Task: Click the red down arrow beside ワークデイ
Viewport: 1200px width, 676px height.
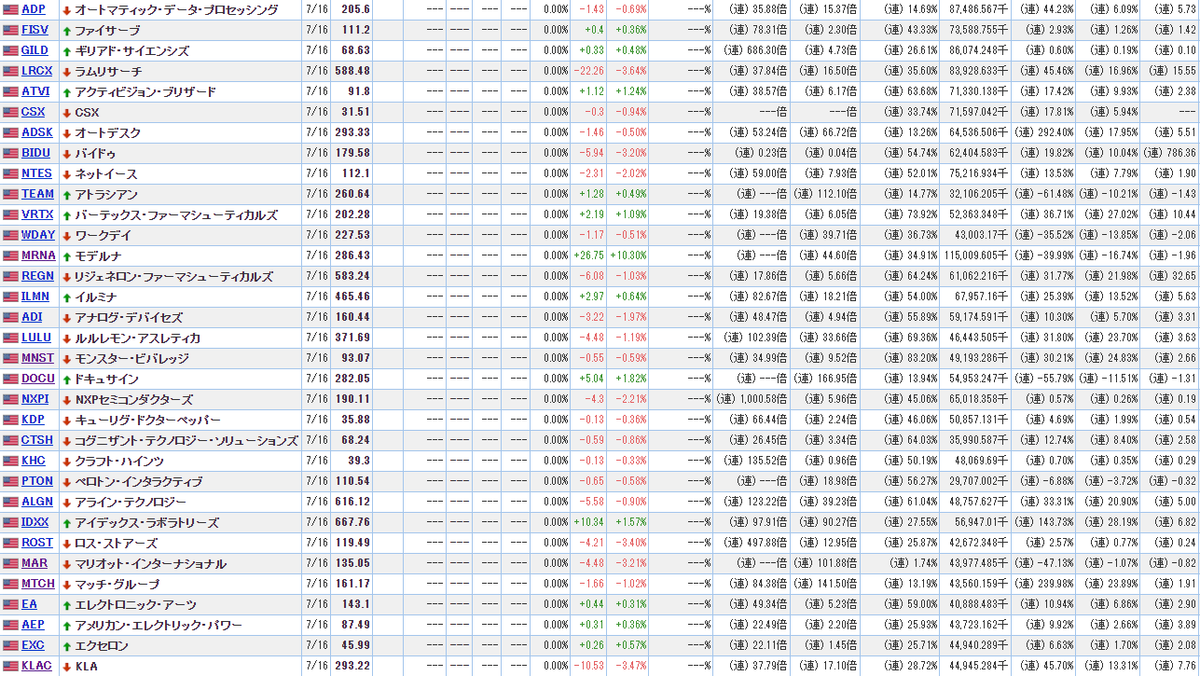Action: click(67, 235)
